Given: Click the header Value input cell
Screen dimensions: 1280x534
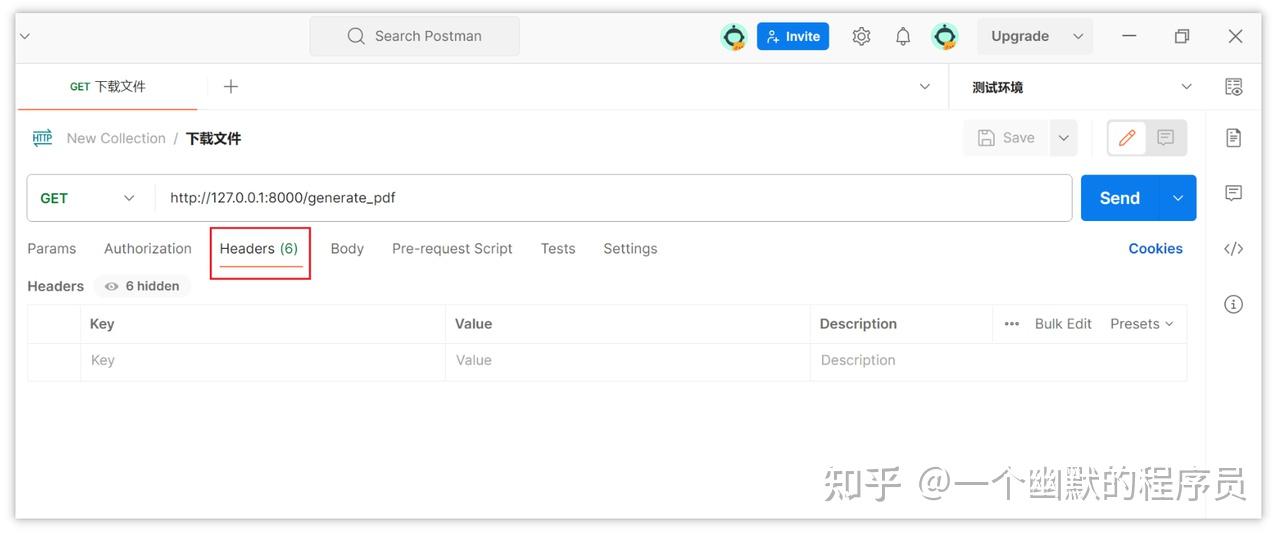Looking at the screenshot, I should pyautogui.click(x=627, y=361).
